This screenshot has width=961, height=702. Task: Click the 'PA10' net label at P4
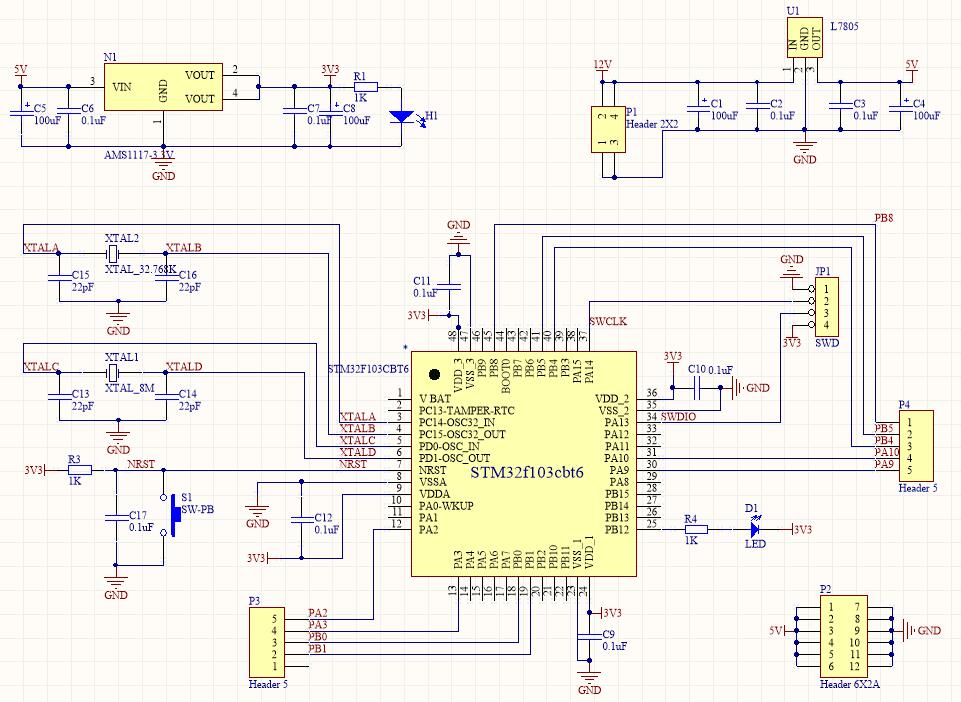tap(887, 452)
